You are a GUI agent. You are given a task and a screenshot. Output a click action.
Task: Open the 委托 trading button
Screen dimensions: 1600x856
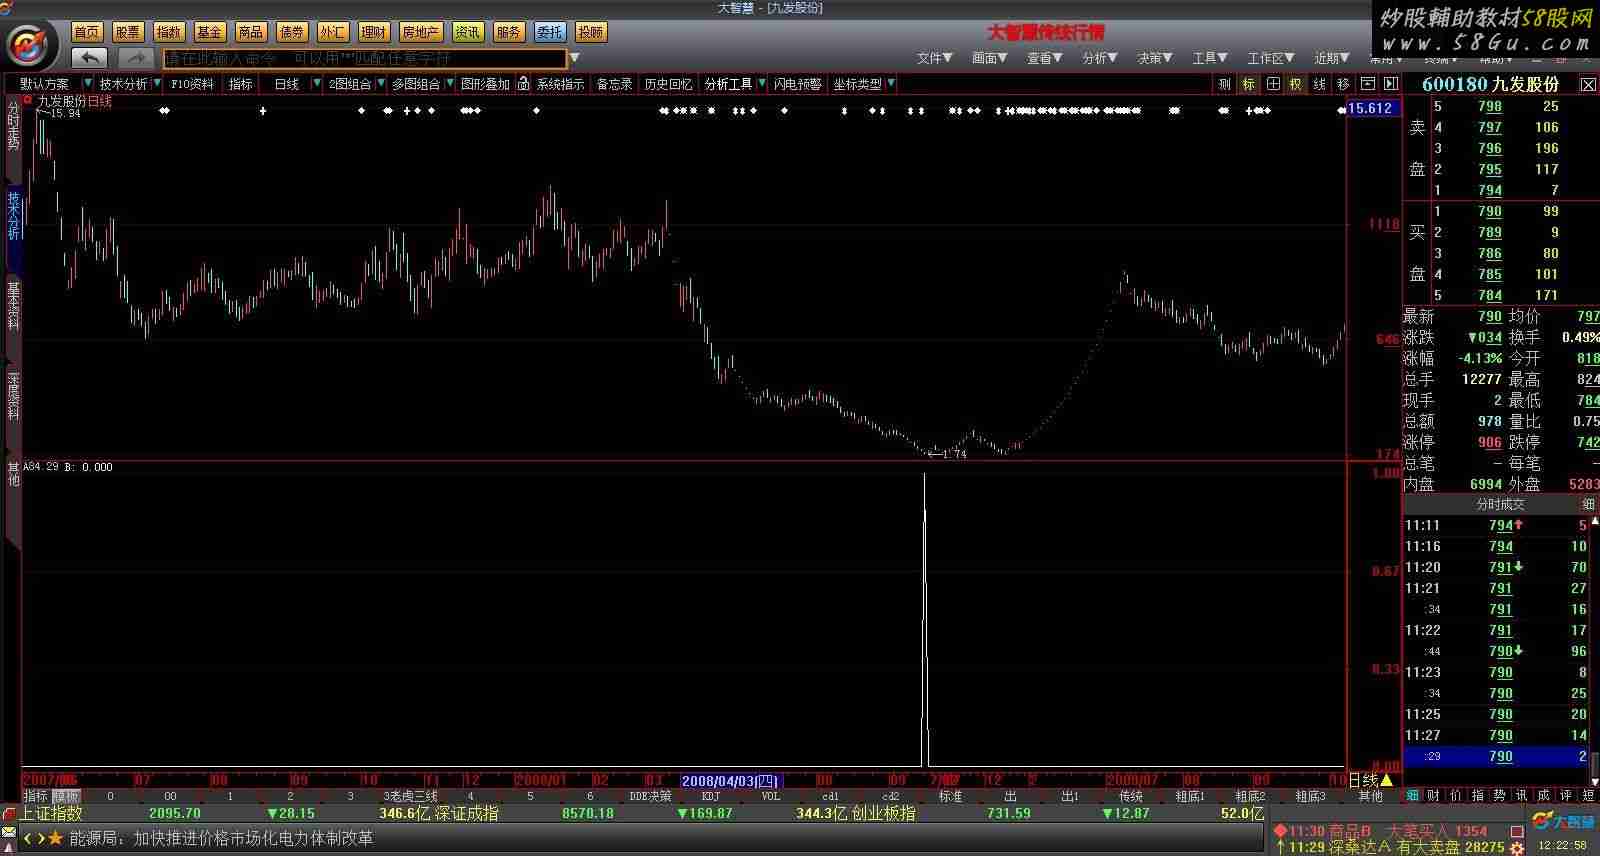click(x=549, y=32)
